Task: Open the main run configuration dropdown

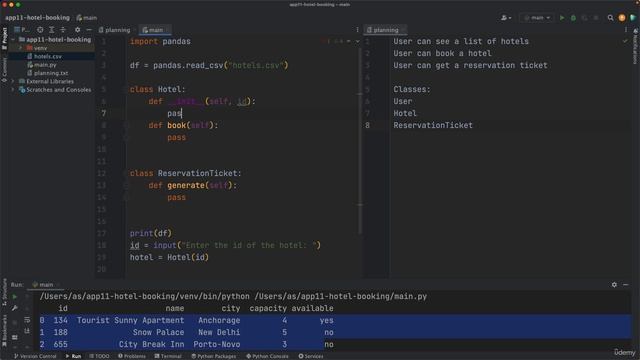Action: [537, 18]
